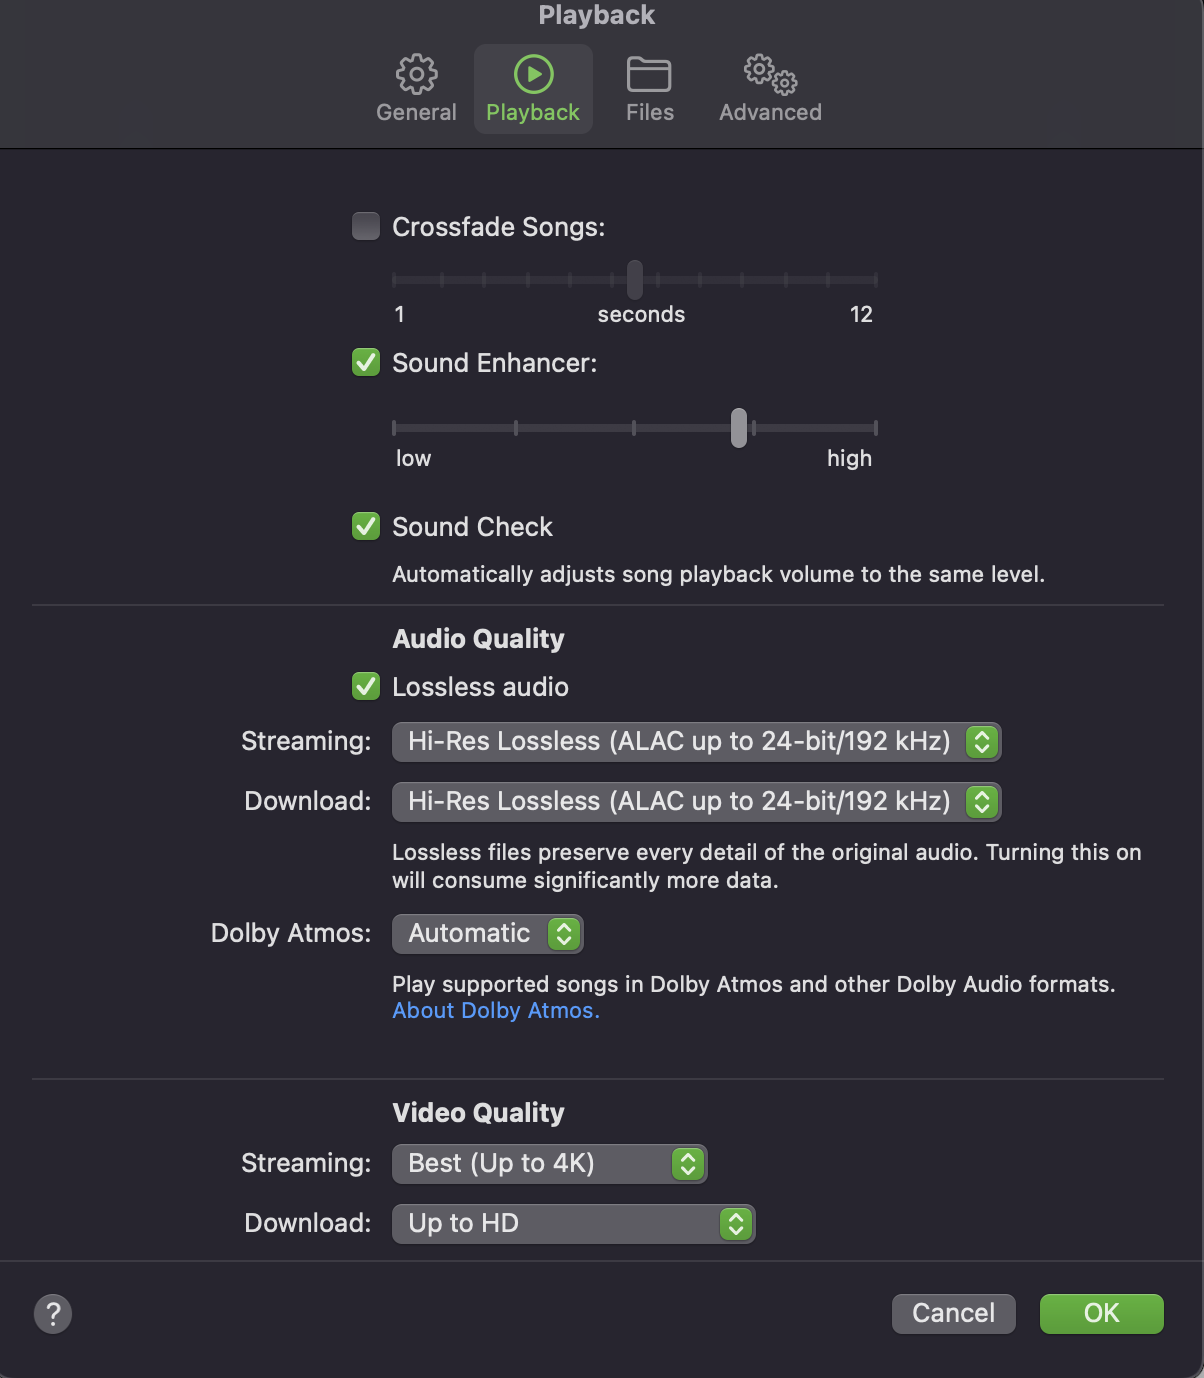Switch to the Advanced tab label
The width and height of the screenshot is (1204, 1378).
pos(770,112)
